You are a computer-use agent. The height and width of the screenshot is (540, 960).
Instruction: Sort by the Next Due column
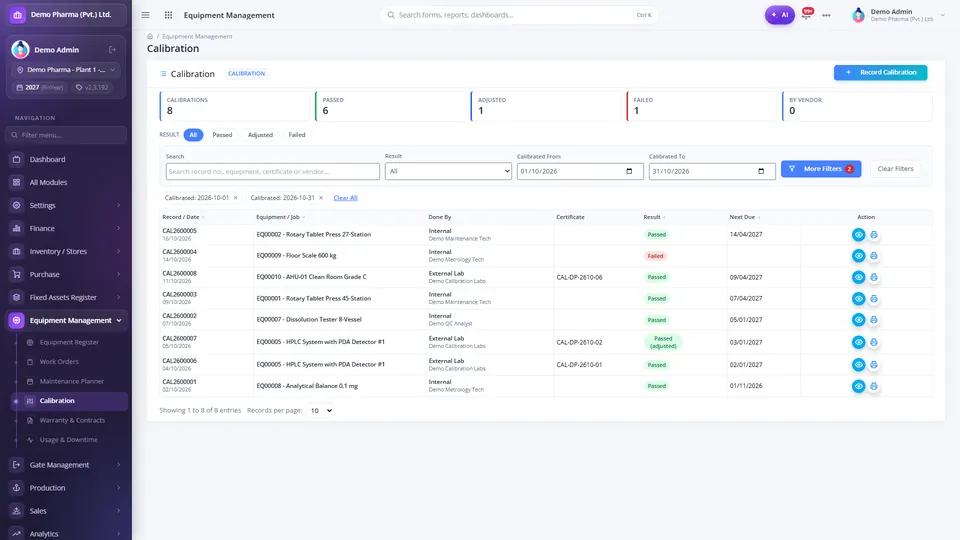745,217
